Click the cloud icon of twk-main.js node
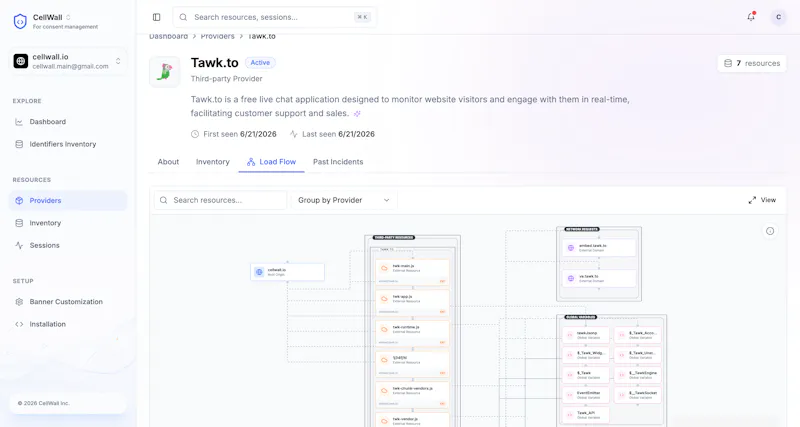The height and width of the screenshot is (427, 800). point(384,268)
